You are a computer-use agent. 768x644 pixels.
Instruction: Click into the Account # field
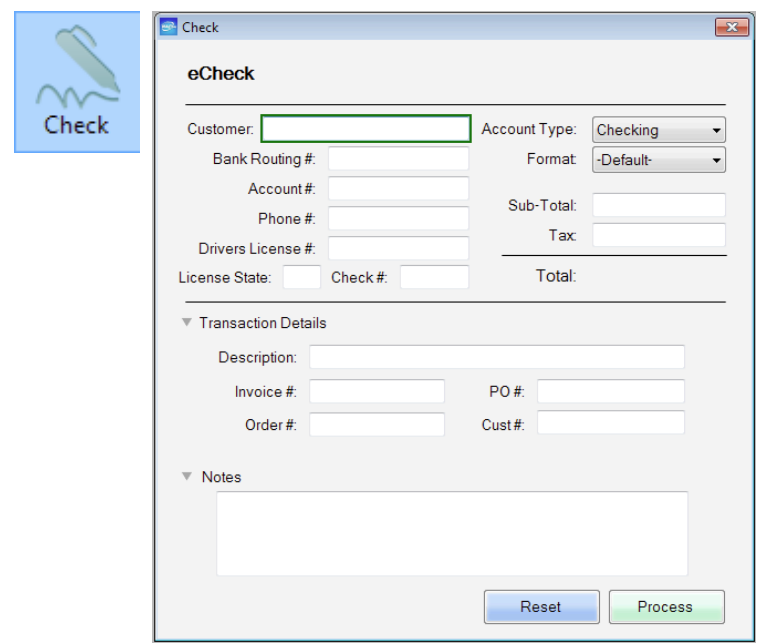[398, 189]
